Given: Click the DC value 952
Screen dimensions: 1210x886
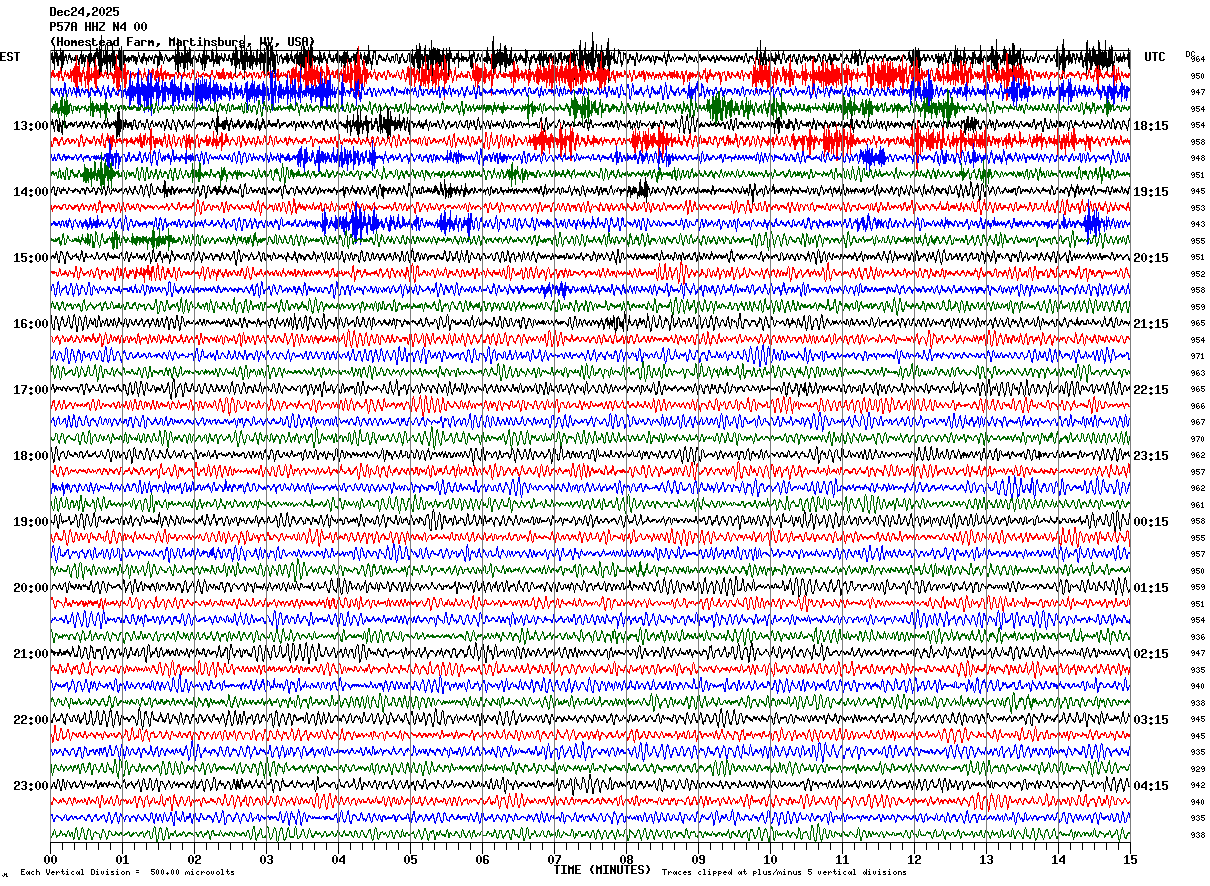Looking at the screenshot, I should pos(1197,274).
